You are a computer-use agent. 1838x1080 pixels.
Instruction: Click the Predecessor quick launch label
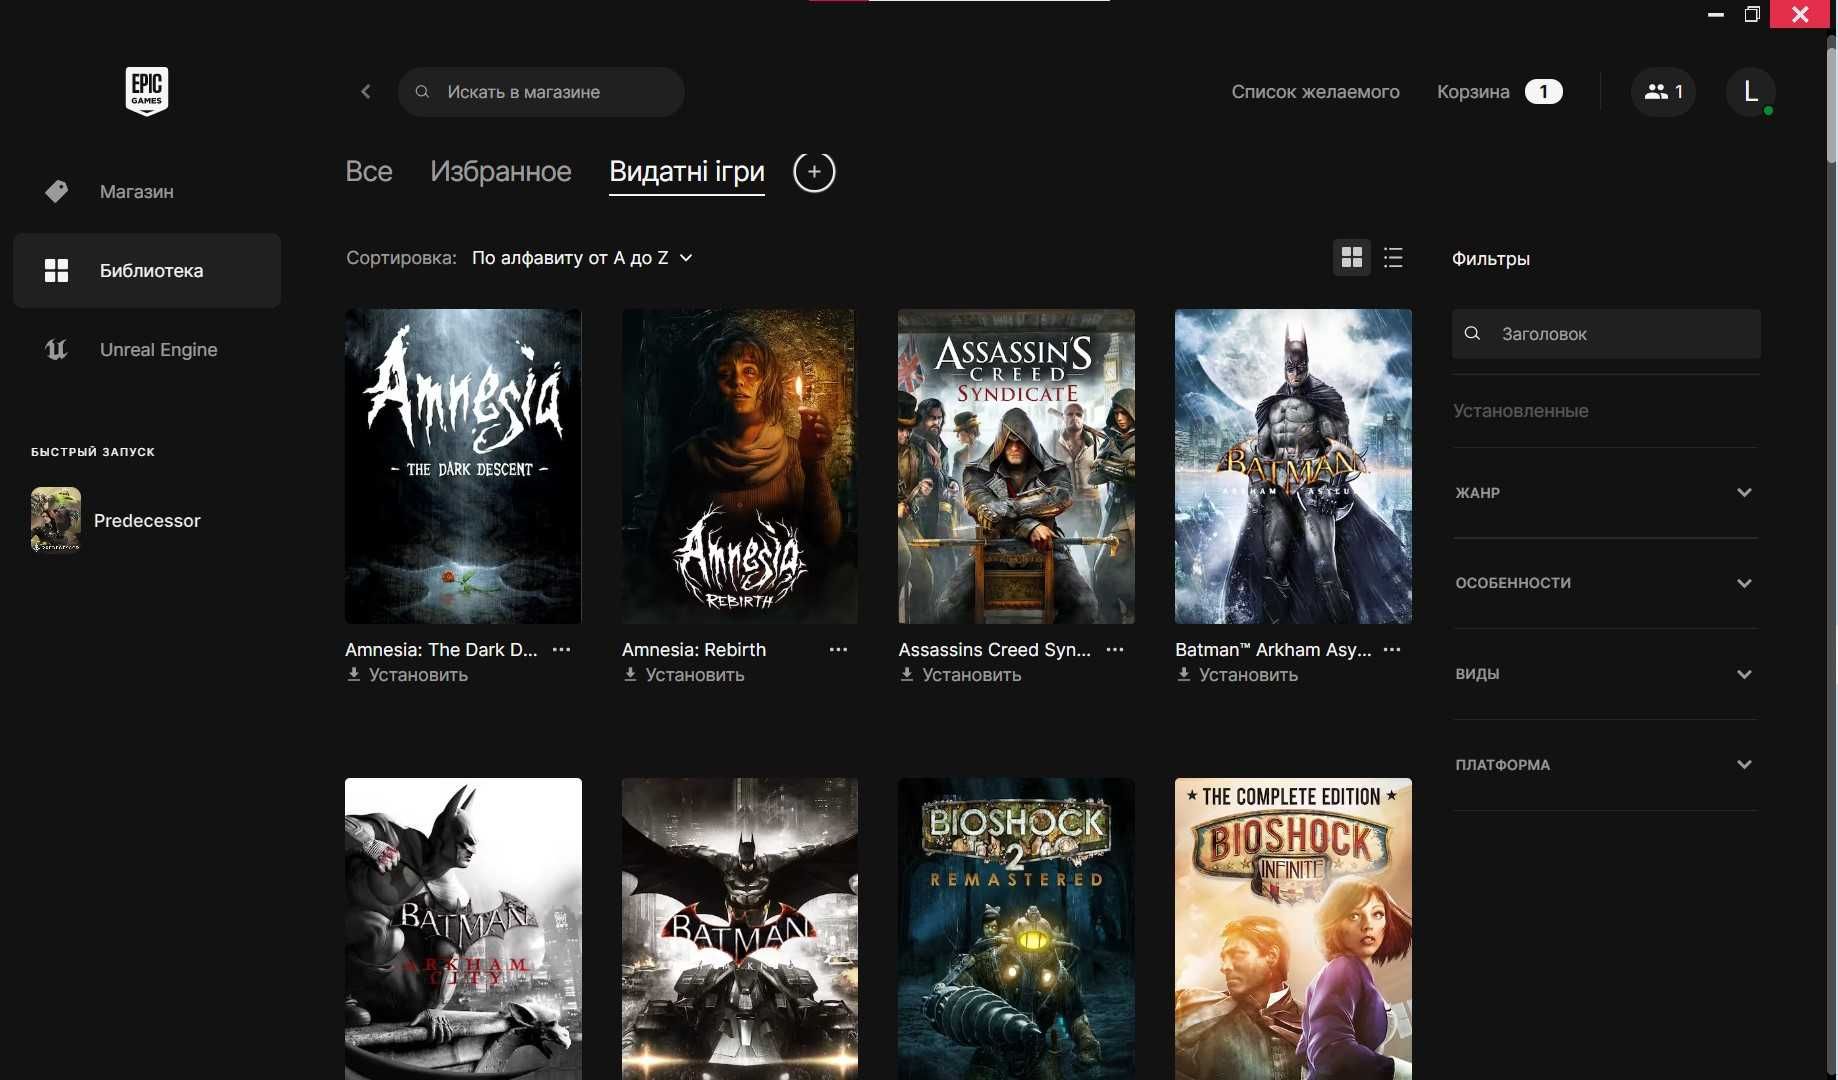[147, 521]
